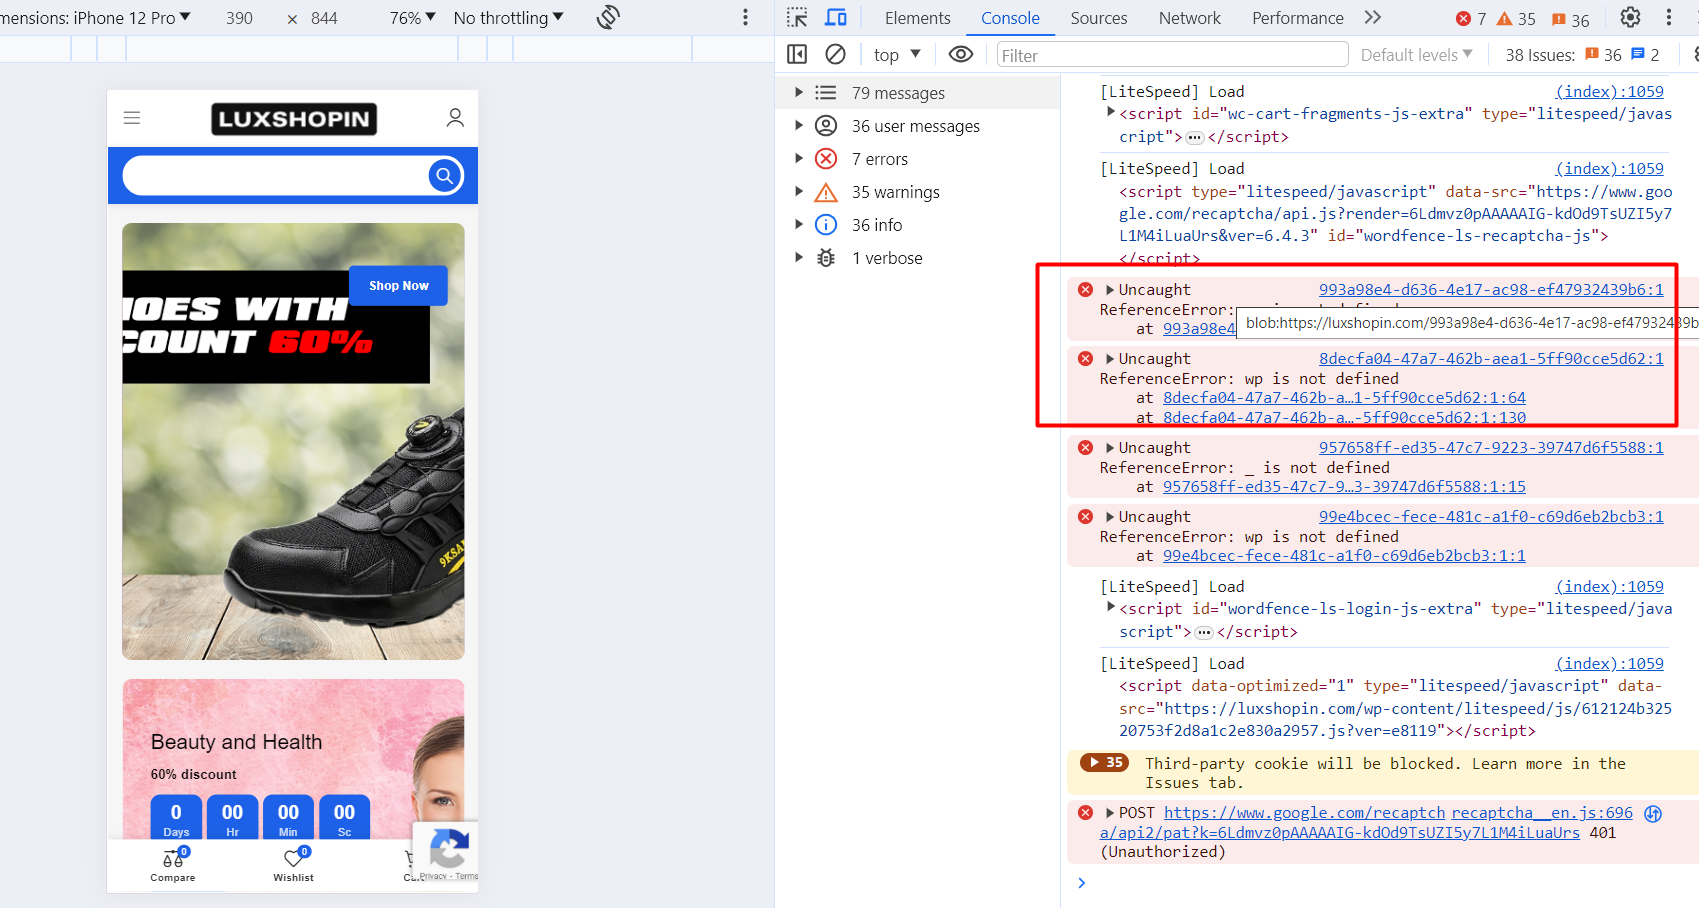Click the live expression eye icon
This screenshot has height=908, width=1699.
[x=961, y=54]
